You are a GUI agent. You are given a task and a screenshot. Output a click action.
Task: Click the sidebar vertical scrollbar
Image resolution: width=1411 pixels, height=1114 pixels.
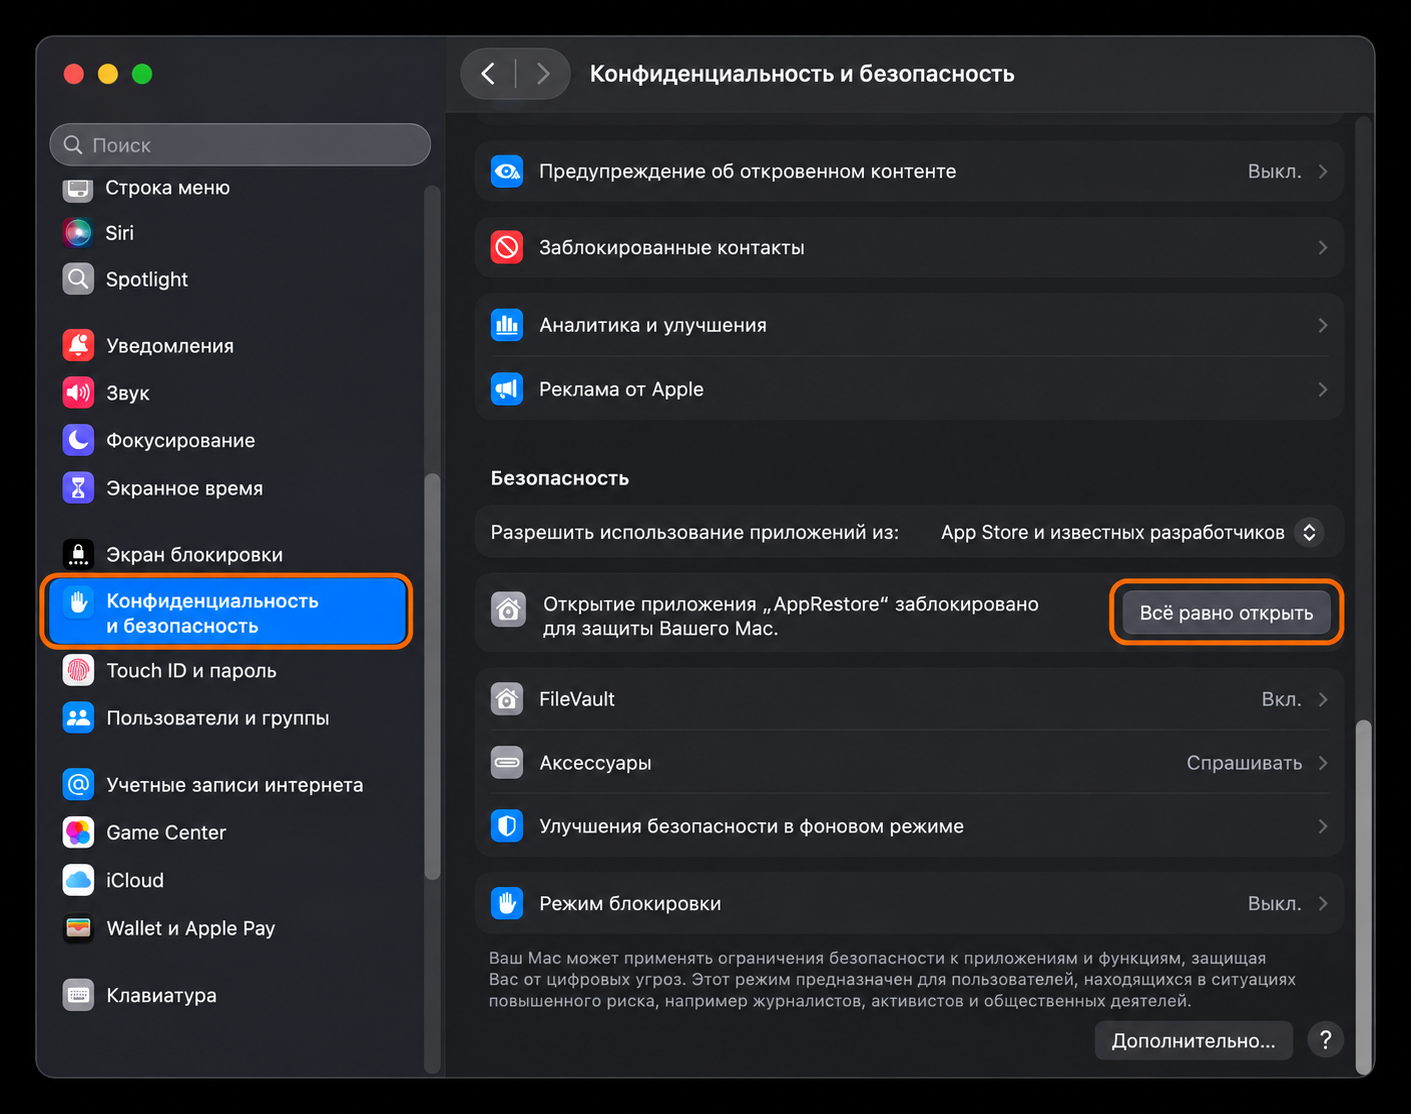tap(432, 675)
